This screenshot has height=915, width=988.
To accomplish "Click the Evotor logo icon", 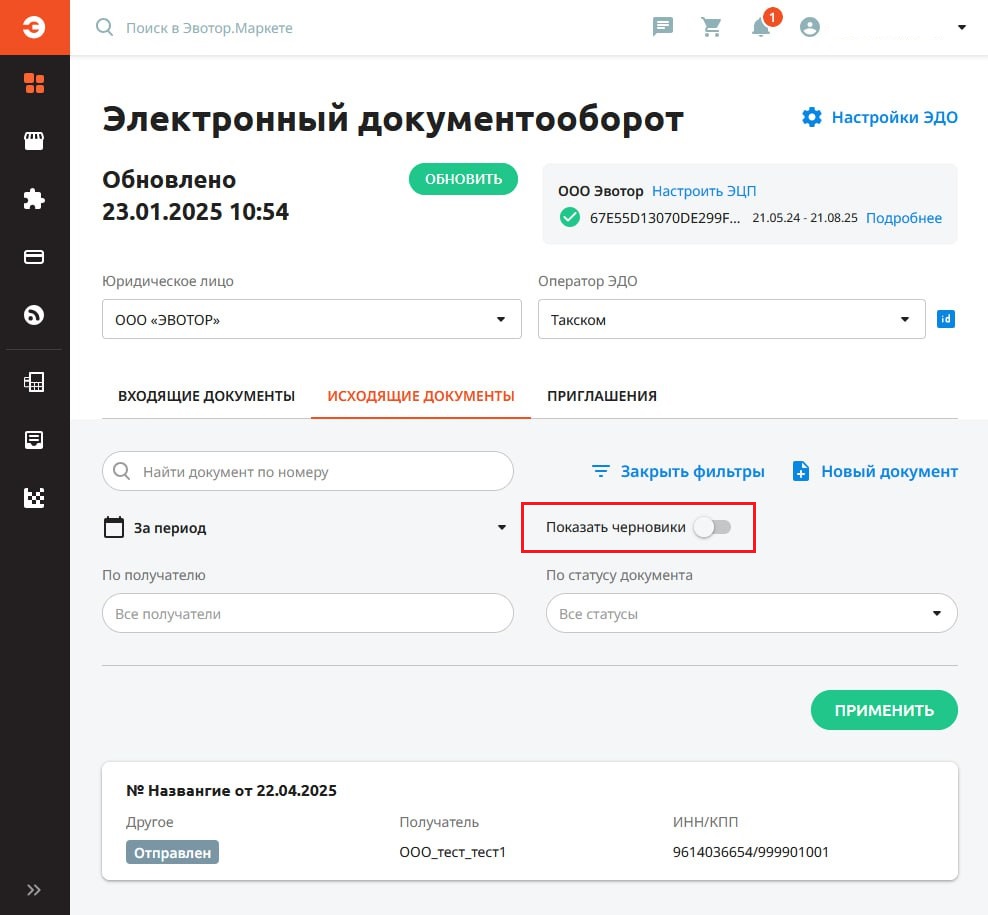I will click(x=34, y=27).
